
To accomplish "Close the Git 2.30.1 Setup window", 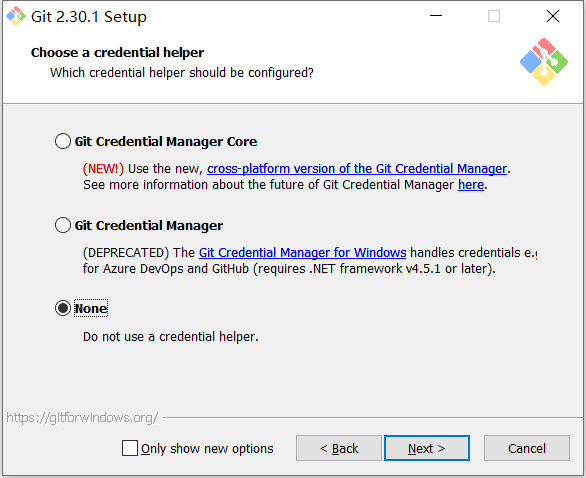I will [x=553, y=16].
